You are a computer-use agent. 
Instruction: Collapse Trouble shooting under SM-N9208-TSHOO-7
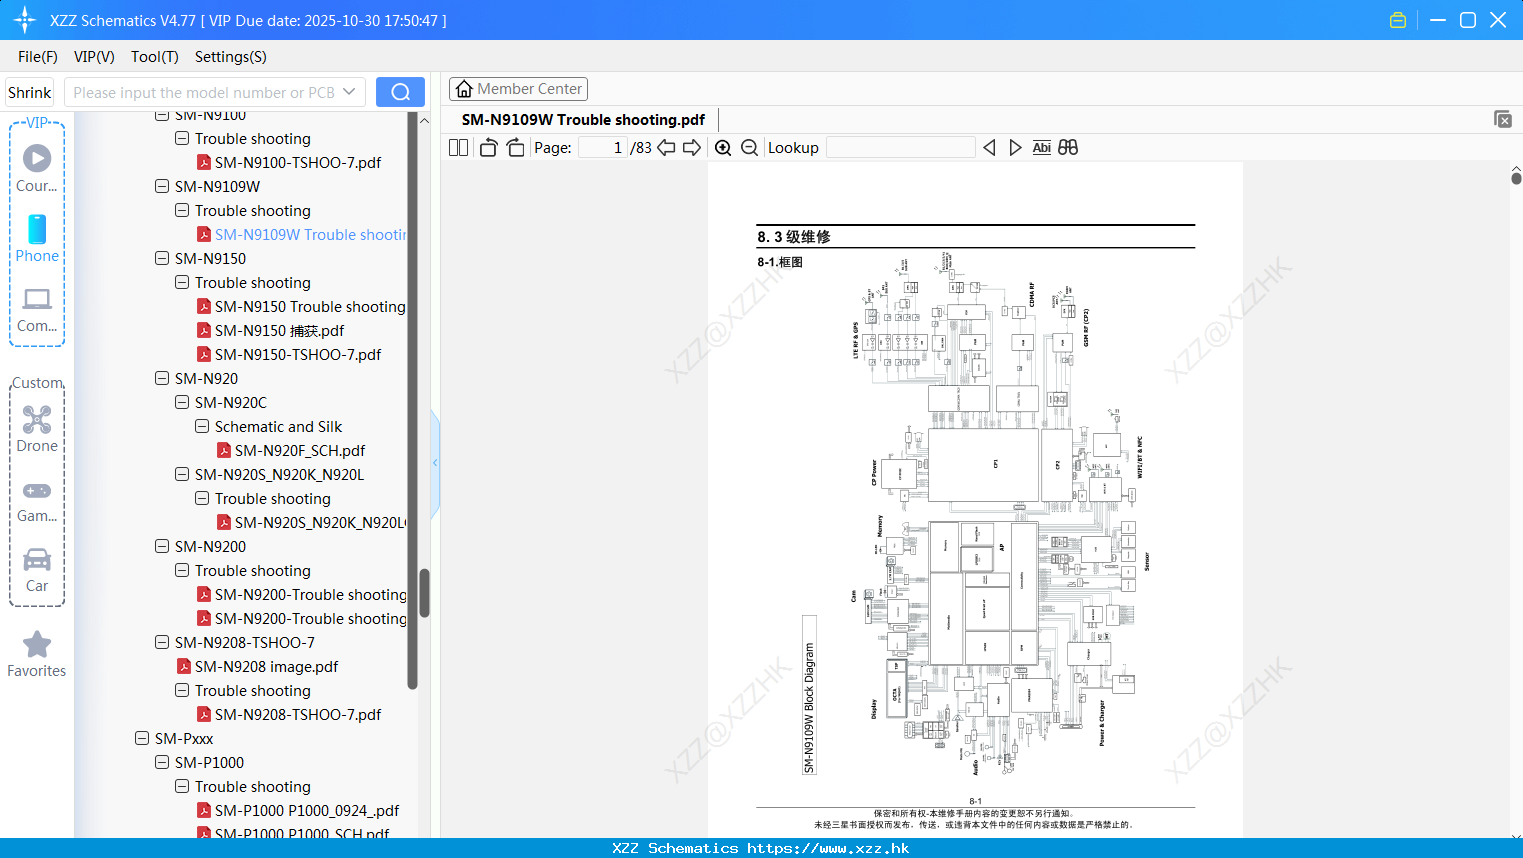click(182, 690)
